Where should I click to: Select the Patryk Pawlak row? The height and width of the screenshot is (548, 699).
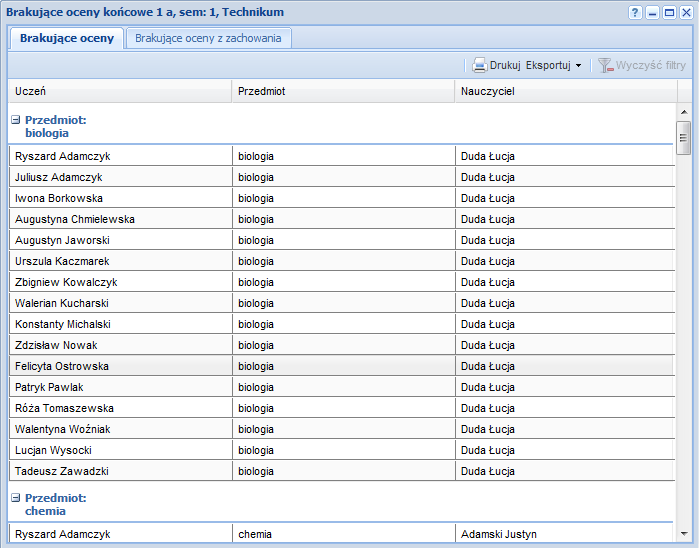click(x=342, y=387)
